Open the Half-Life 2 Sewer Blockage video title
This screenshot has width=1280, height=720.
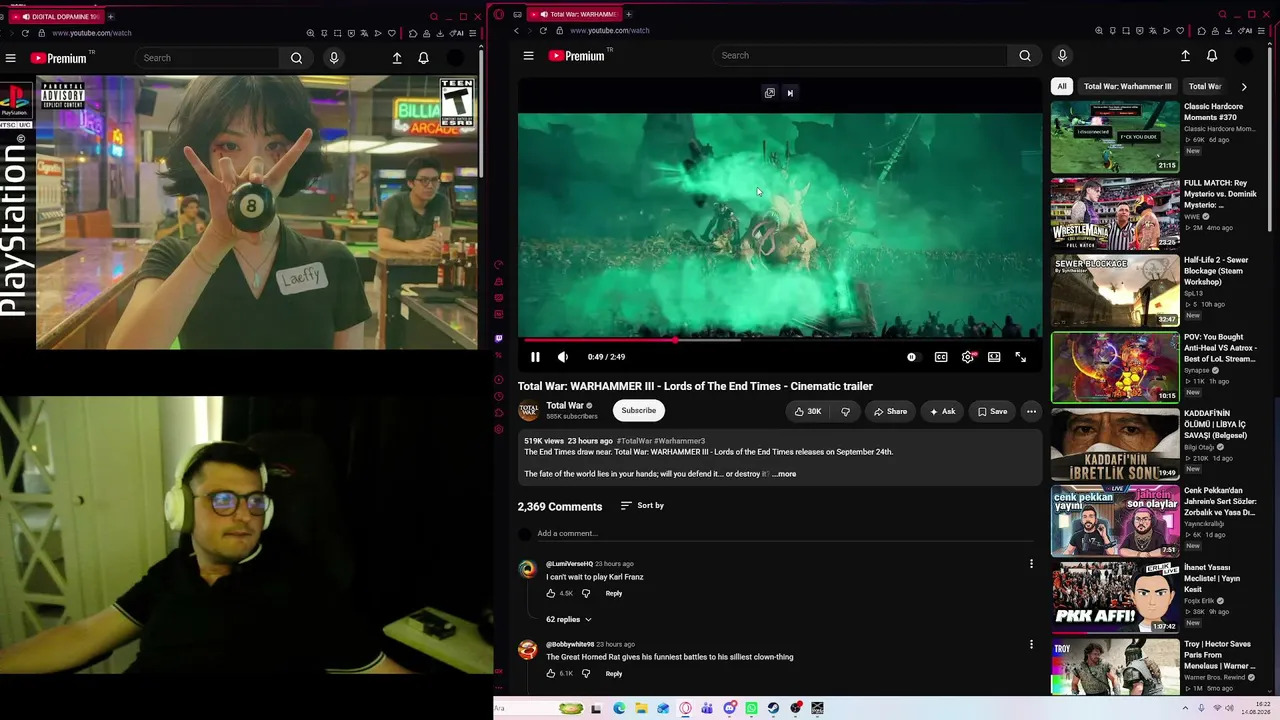click(x=1216, y=270)
